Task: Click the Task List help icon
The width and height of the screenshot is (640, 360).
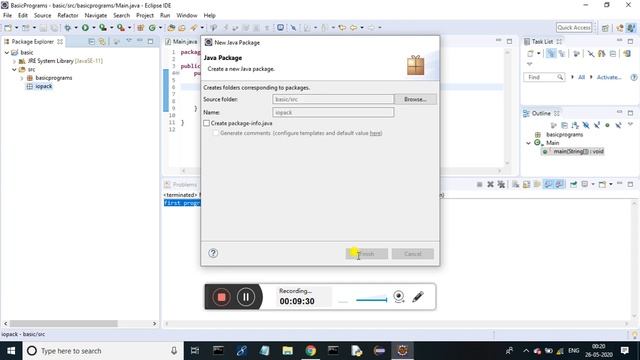Action: coord(634,77)
